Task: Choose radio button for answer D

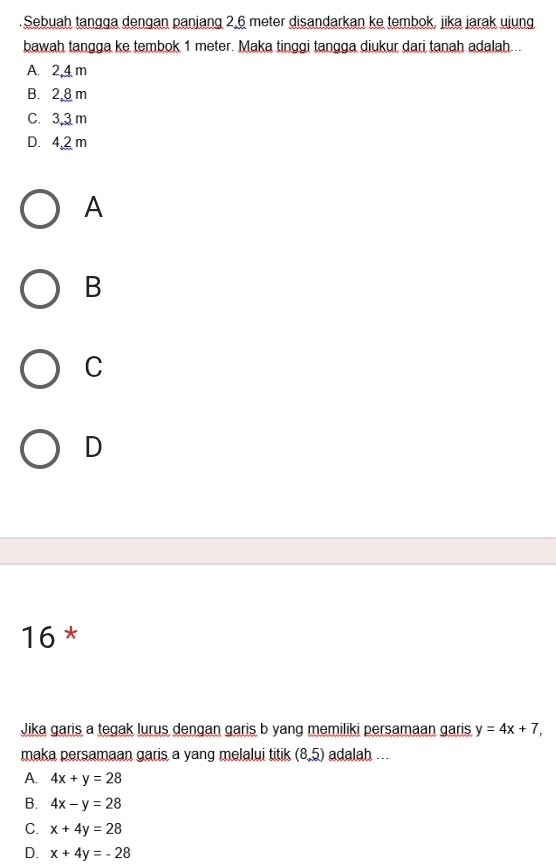Action: [x=40, y=448]
